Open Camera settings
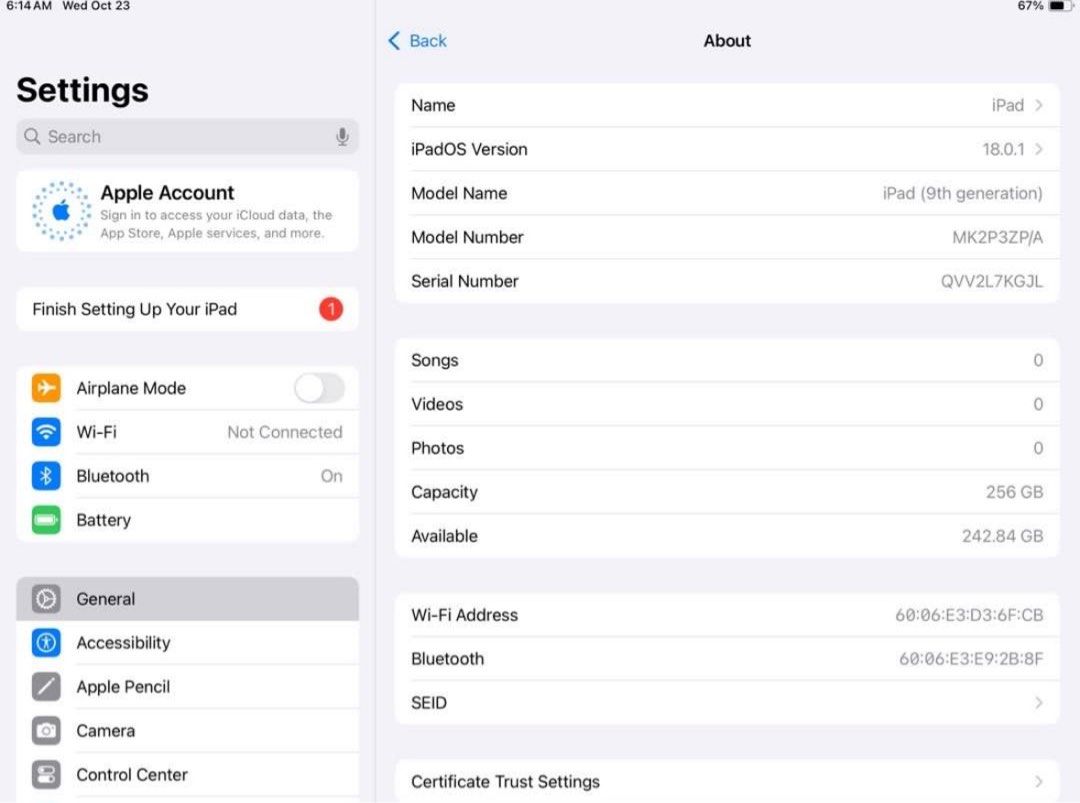This screenshot has height=803, width=1080. [x=187, y=731]
